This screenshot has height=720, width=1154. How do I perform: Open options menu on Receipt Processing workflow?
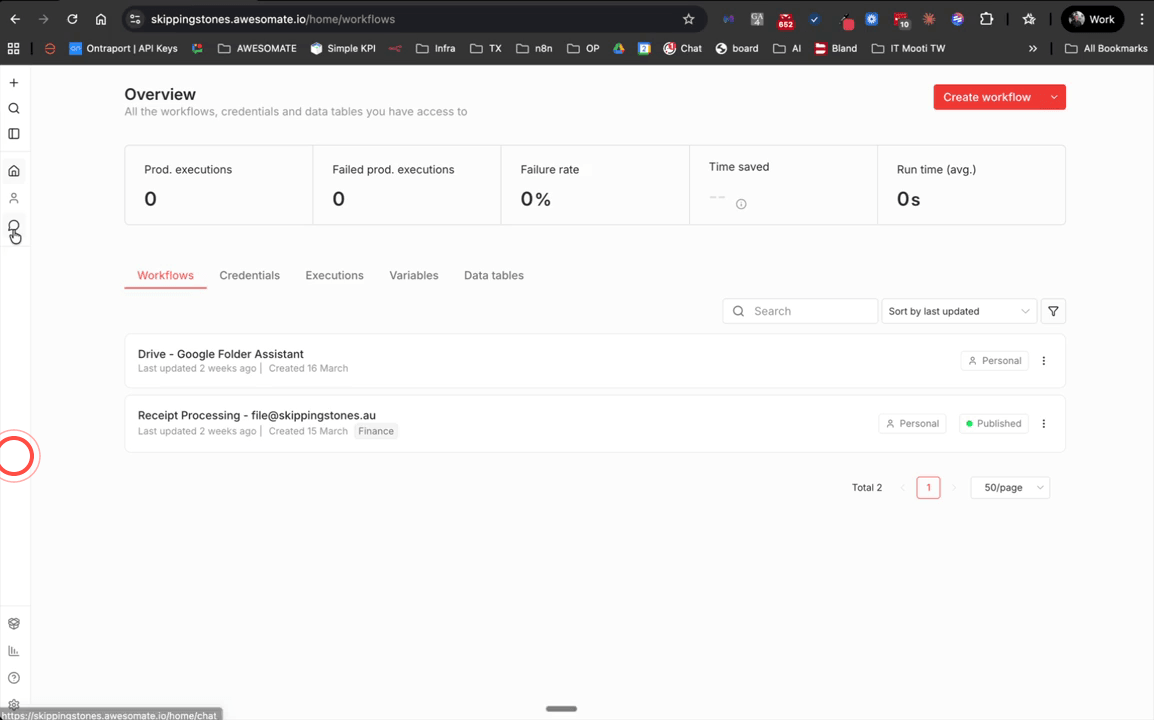(x=1043, y=423)
